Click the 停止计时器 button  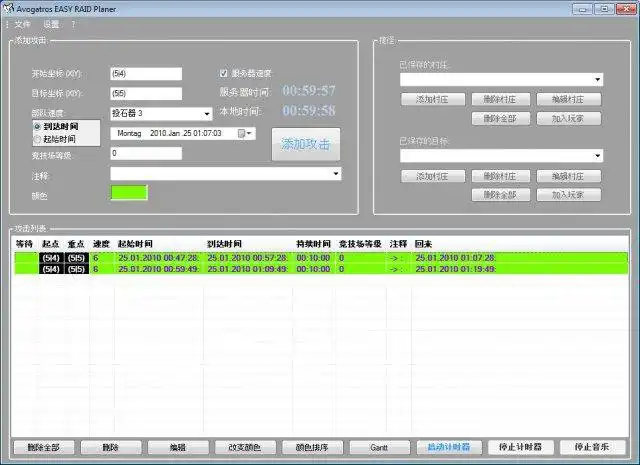520,447
